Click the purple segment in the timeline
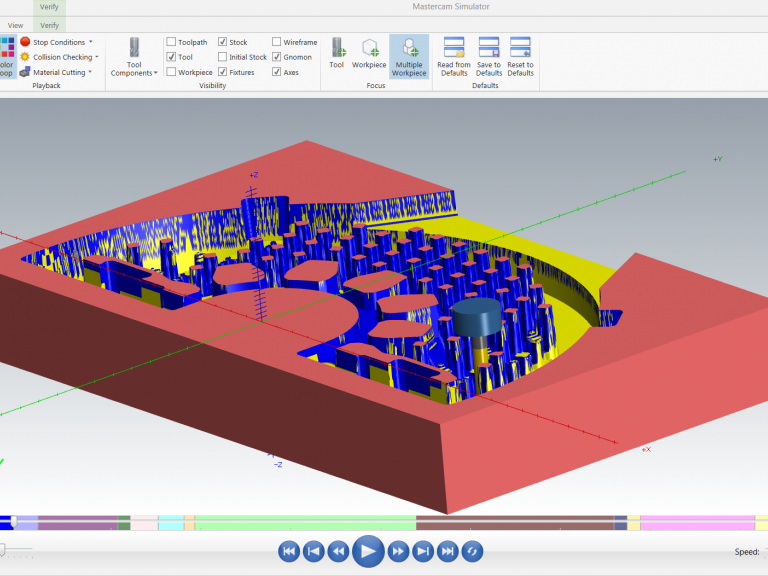Viewport: 768px width, 576px height. point(78,523)
